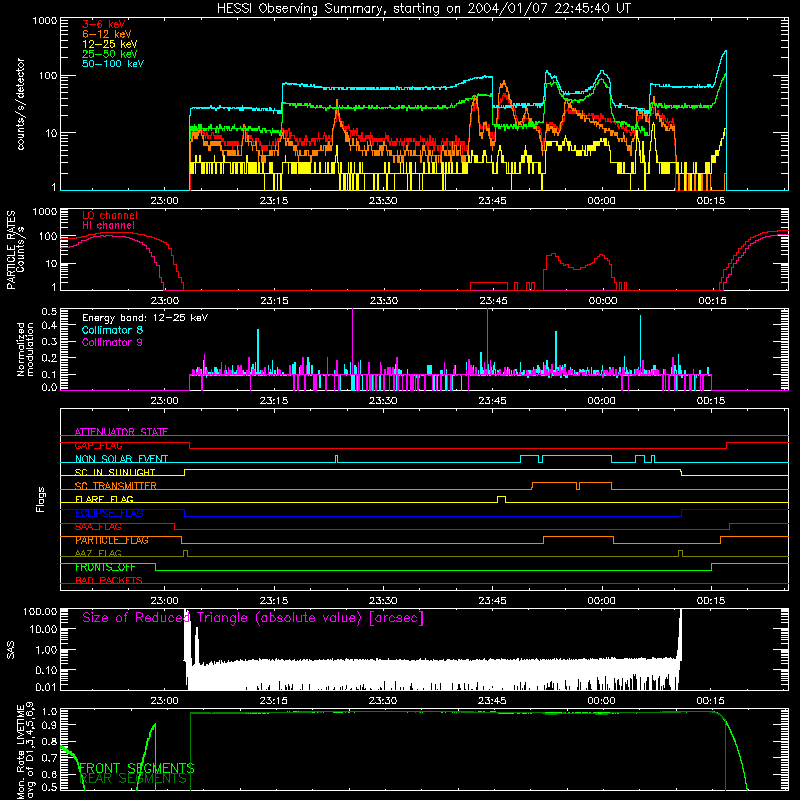Click the '00:00' tick below the particle rates panel
800x800 pixels.
(603, 301)
